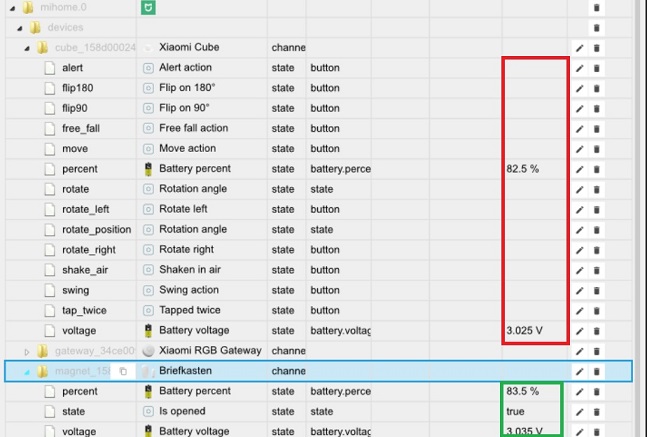The height and width of the screenshot is (437, 647).
Task: Click the Xiaomi Cube name
Action: coord(189,47)
